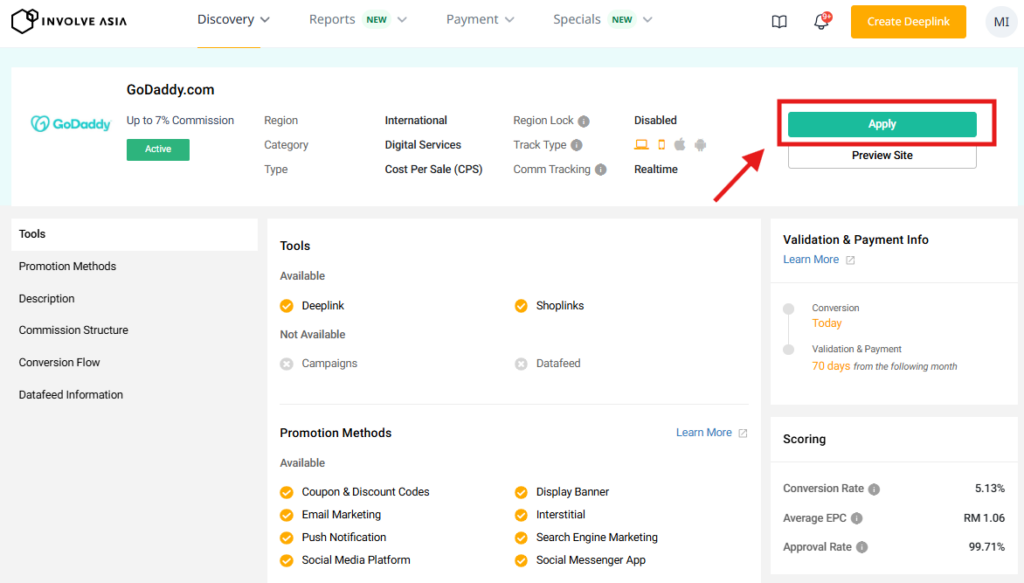Expand the Payment dropdown menu
Screen dimensions: 1024x583
(480, 20)
